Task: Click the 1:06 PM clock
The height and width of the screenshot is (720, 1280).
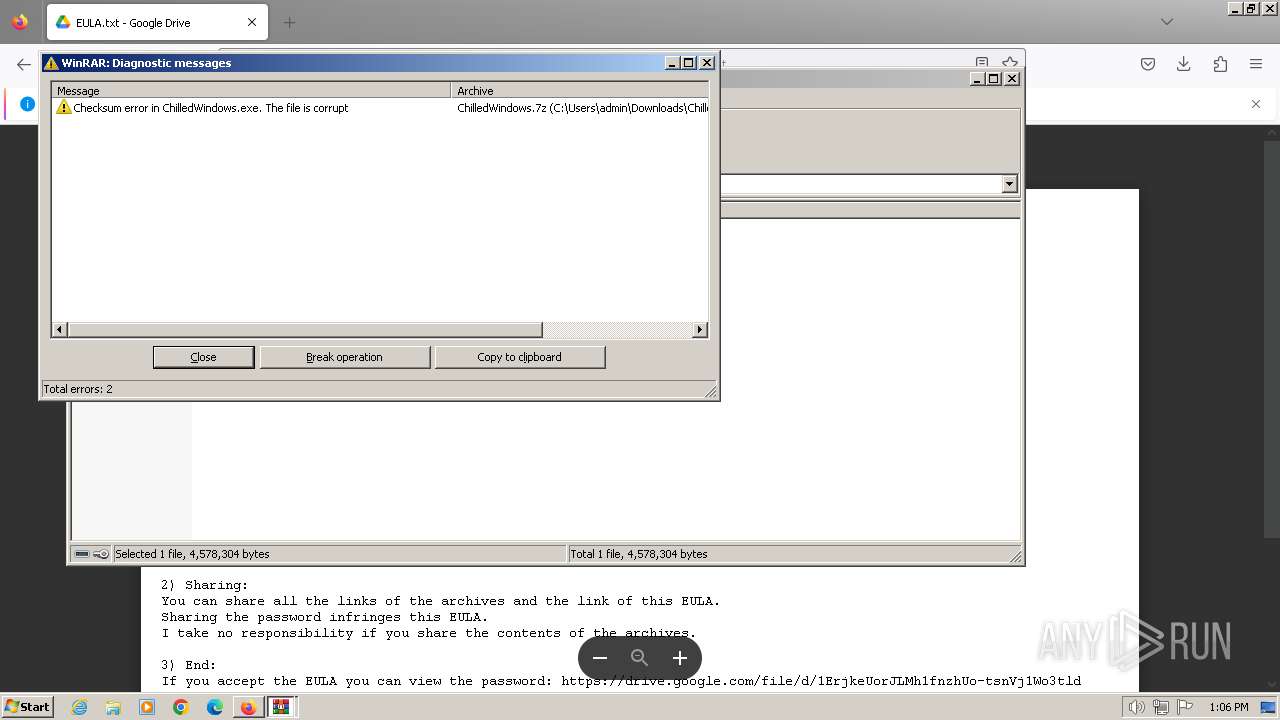Action: click(x=1228, y=707)
